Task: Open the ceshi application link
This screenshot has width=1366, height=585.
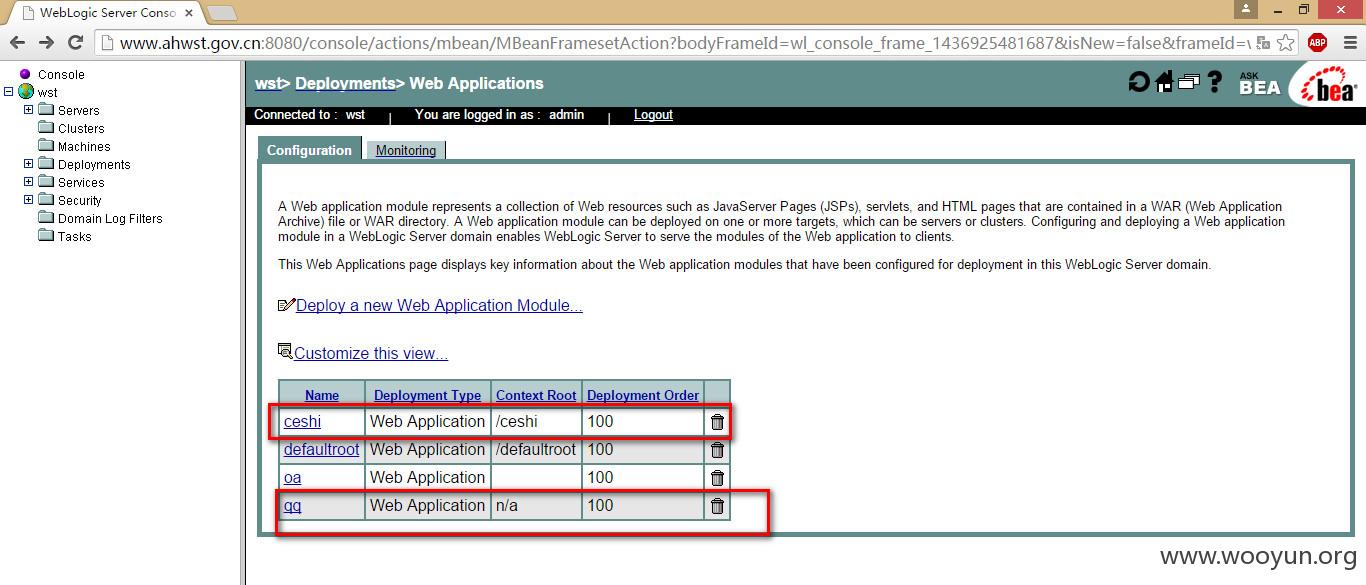Action: (302, 422)
